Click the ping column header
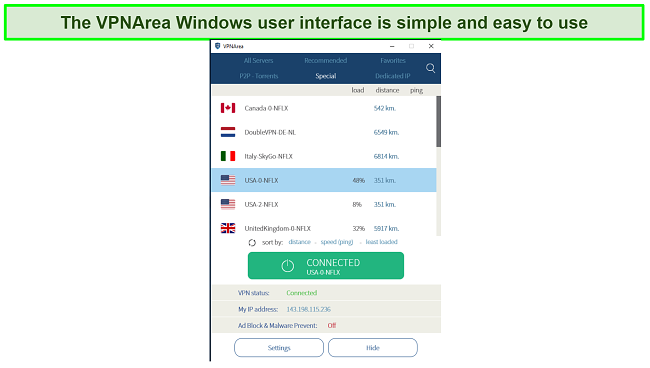Viewport: 650px width, 368px height. (x=416, y=90)
